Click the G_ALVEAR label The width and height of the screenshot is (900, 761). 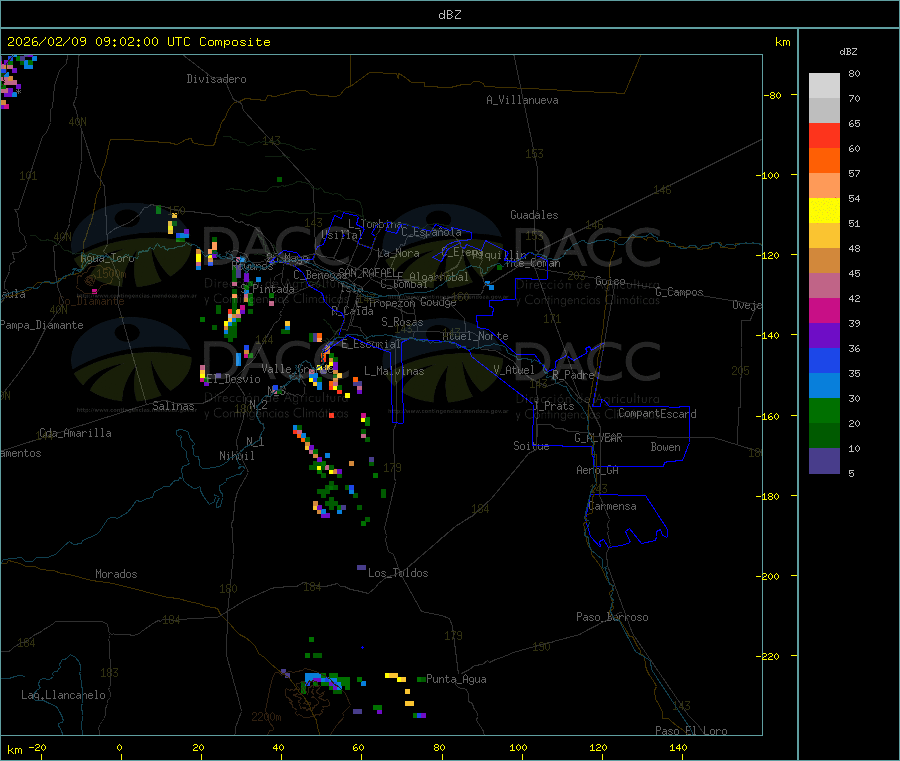pos(598,438)
